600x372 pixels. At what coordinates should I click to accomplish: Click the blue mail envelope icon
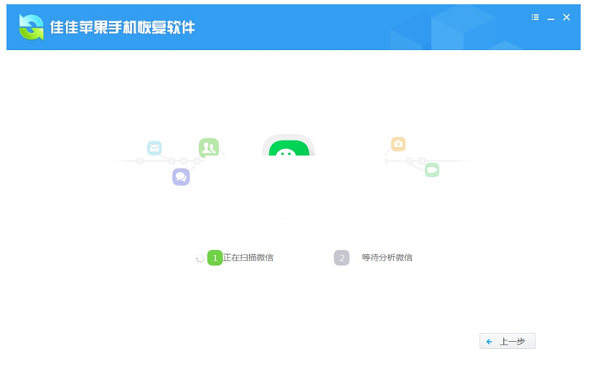point(154,148)
